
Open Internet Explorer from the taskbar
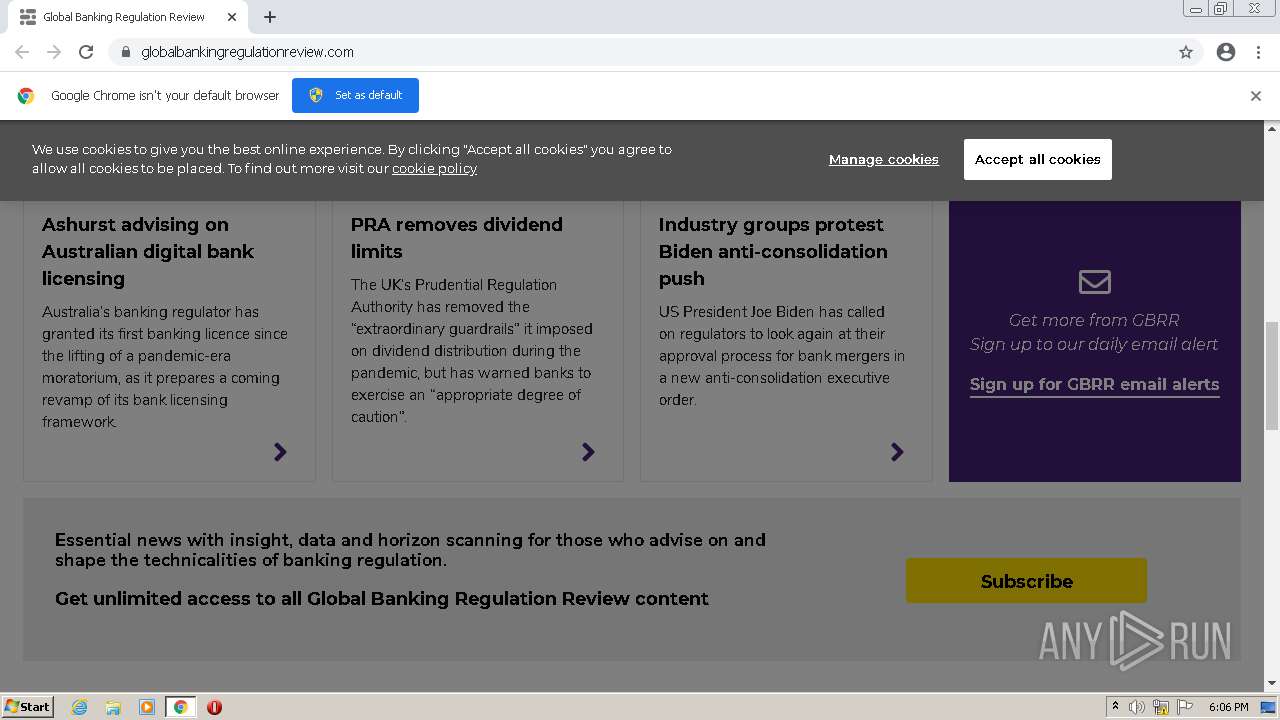pos(79,707)
